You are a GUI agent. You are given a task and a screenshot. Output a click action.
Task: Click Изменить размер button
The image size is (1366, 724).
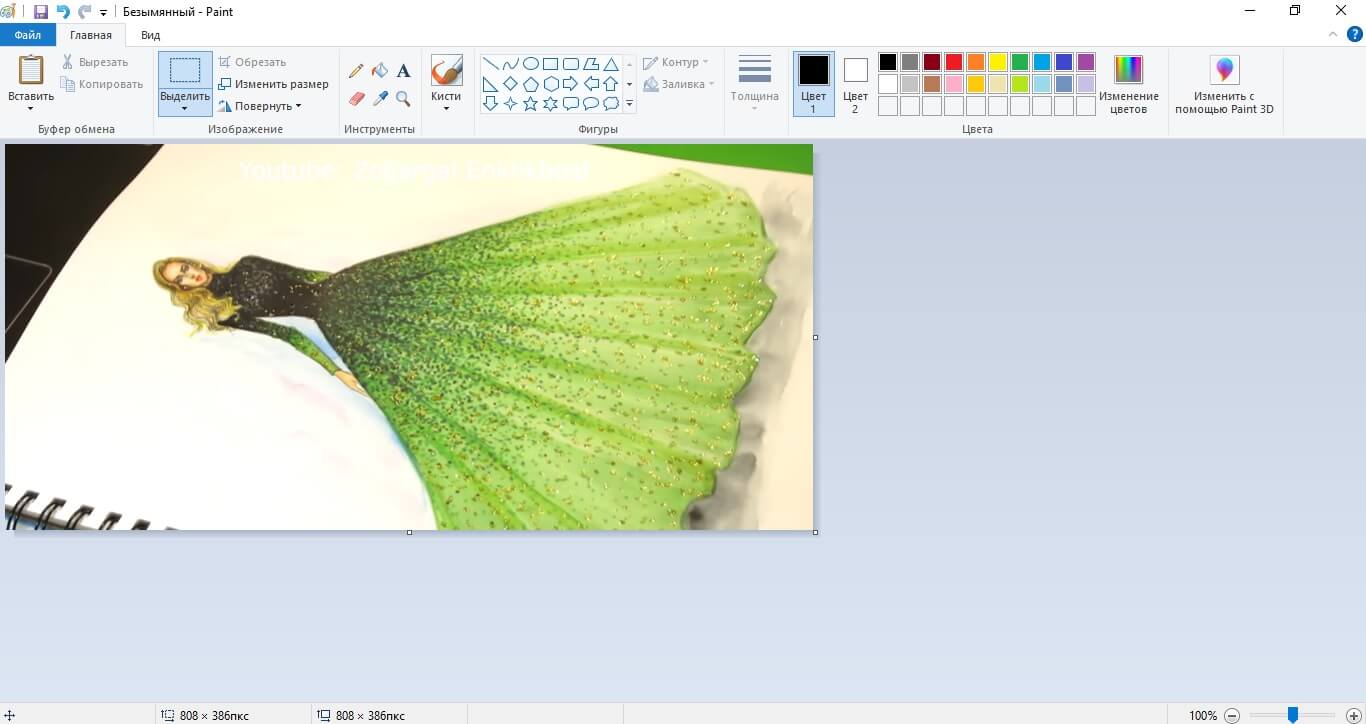click(x=274, y=84)
